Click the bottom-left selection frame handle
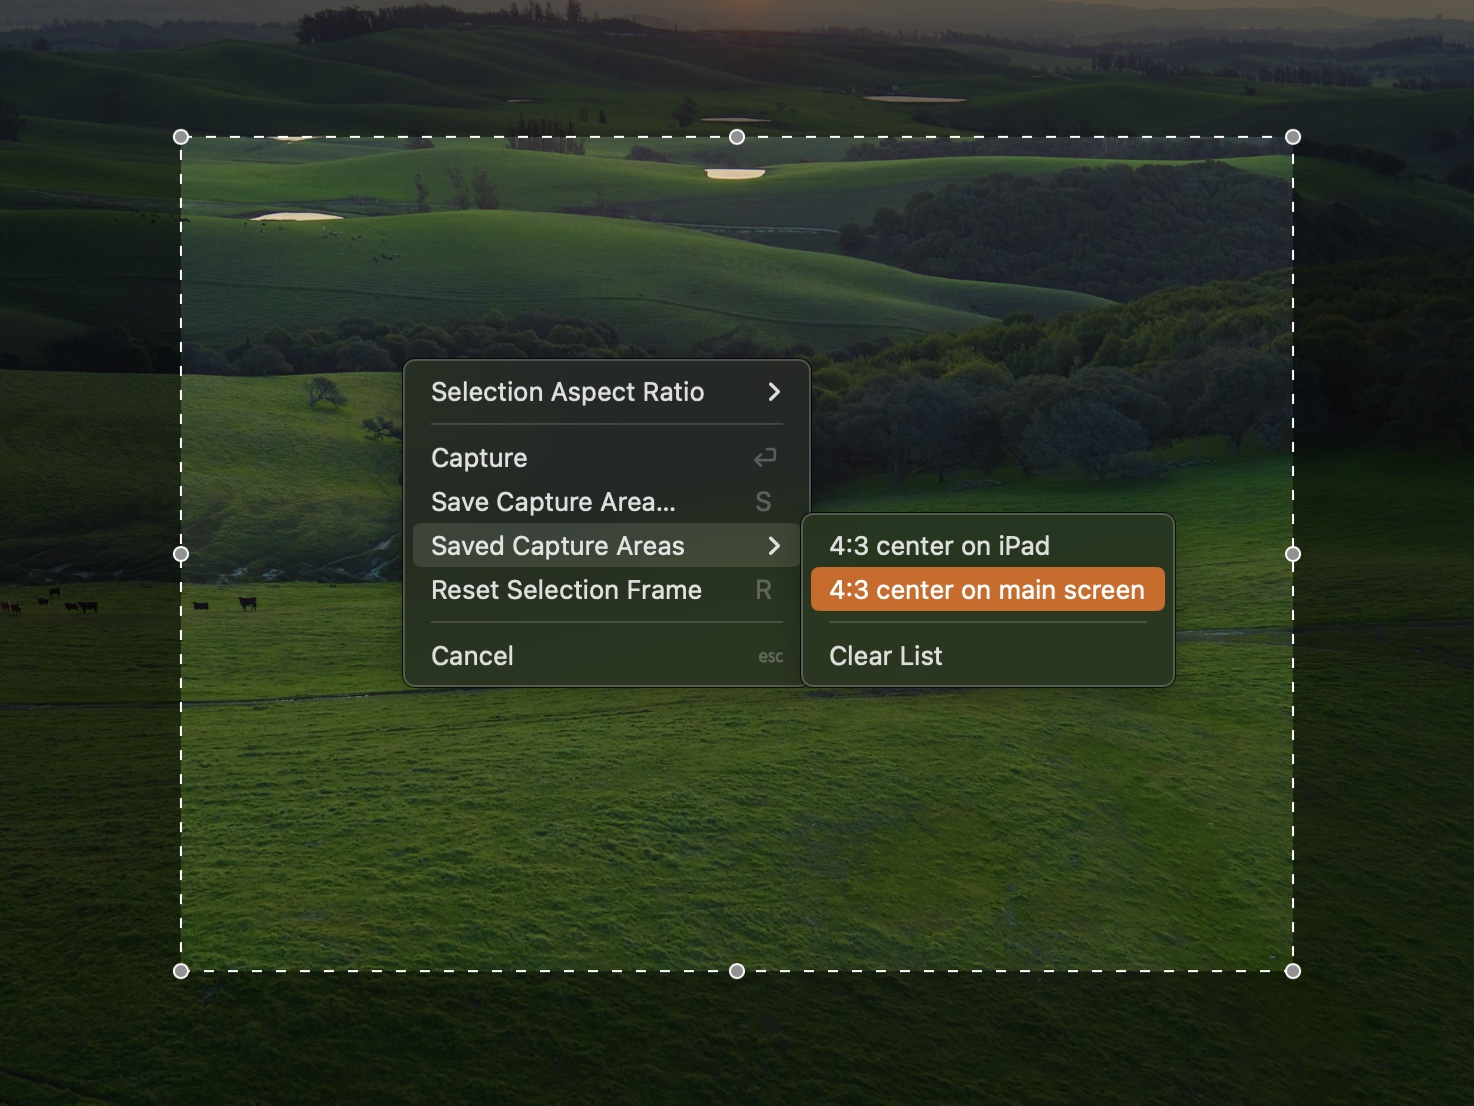The width and height of the screenshot is (1474, 1106). coord(181,971)
